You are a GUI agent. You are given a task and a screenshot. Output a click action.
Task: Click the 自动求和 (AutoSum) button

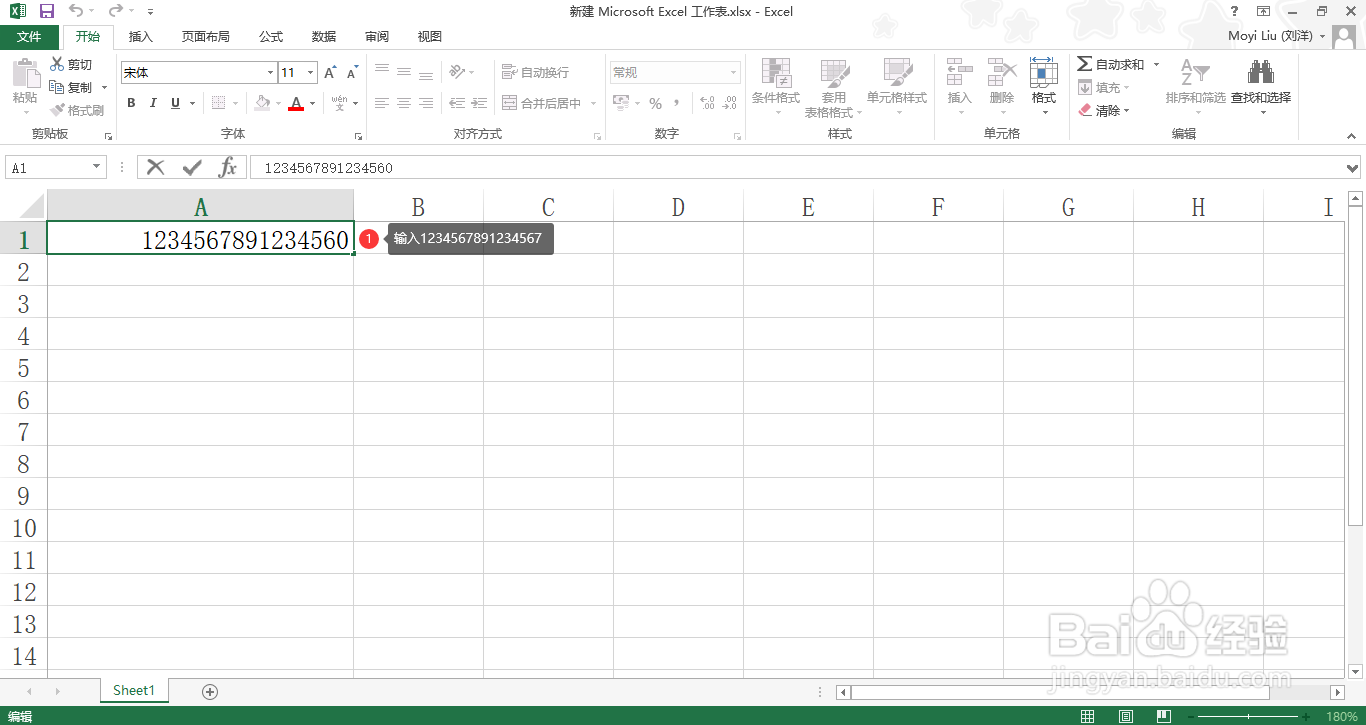tap(1111, 64)
